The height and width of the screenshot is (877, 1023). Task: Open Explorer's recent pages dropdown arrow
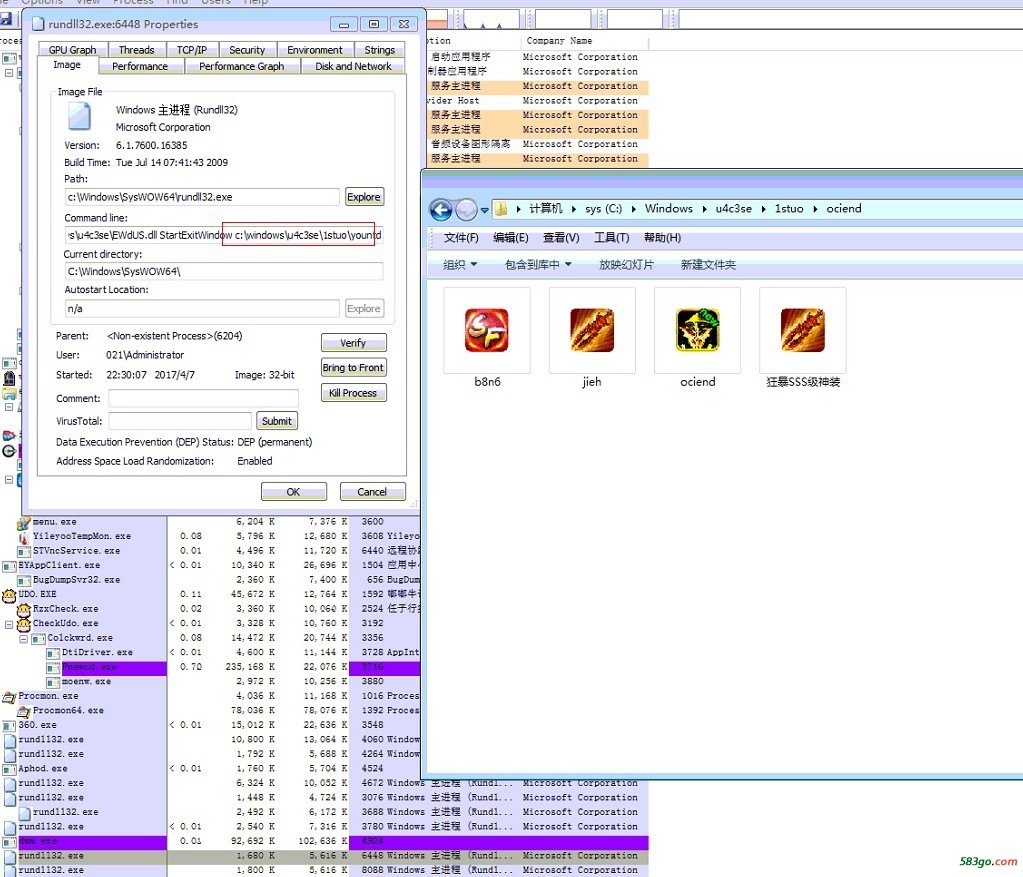pyautogui.click(x=484, y=210)
